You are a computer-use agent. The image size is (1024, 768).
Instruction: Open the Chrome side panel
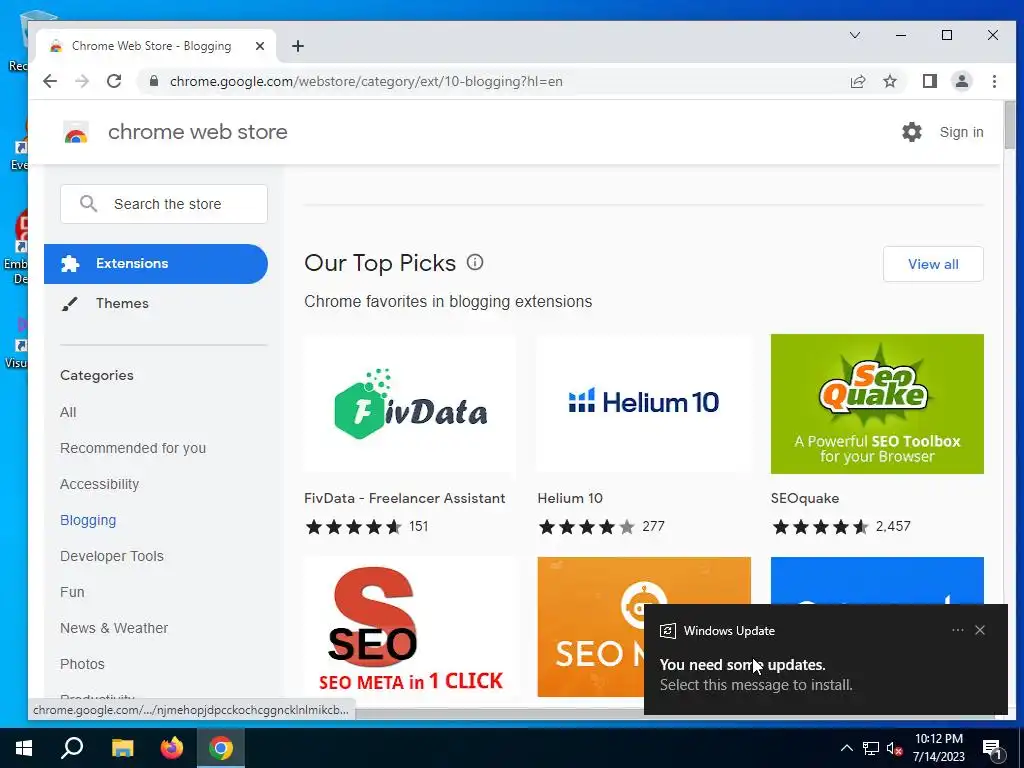[x=929, y=81]
